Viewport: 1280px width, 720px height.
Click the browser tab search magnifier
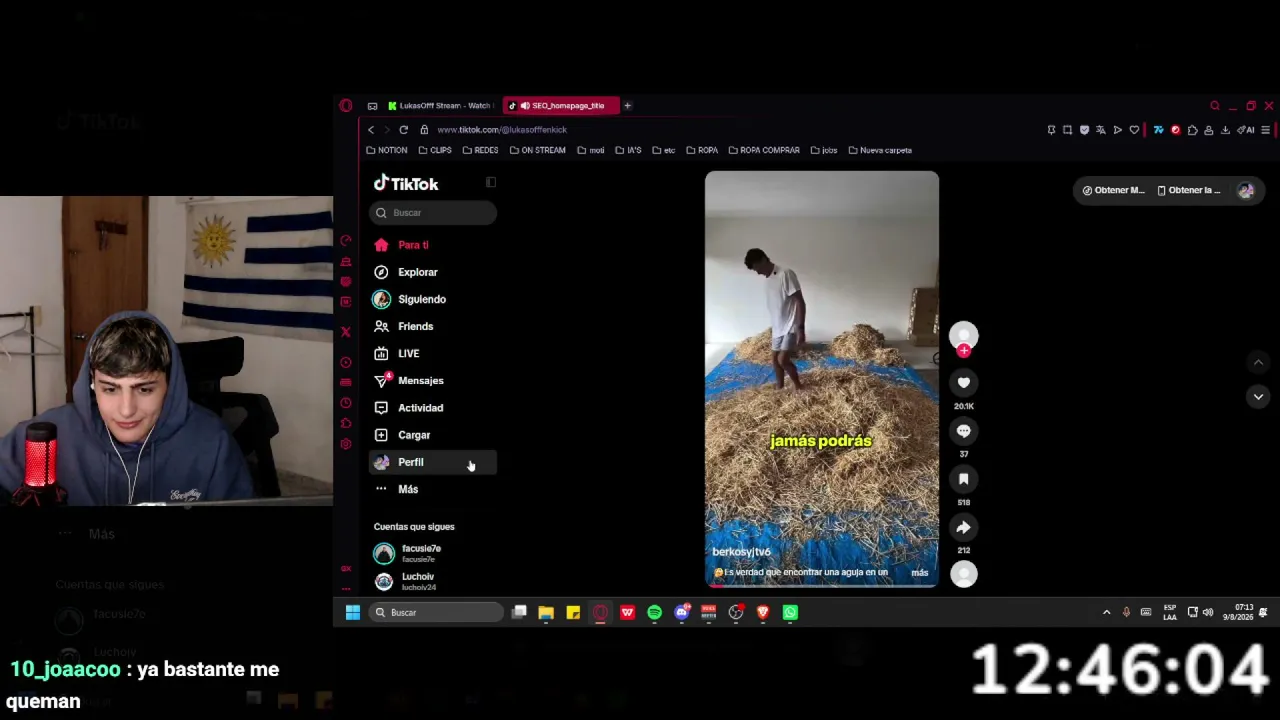(1215, 105)
